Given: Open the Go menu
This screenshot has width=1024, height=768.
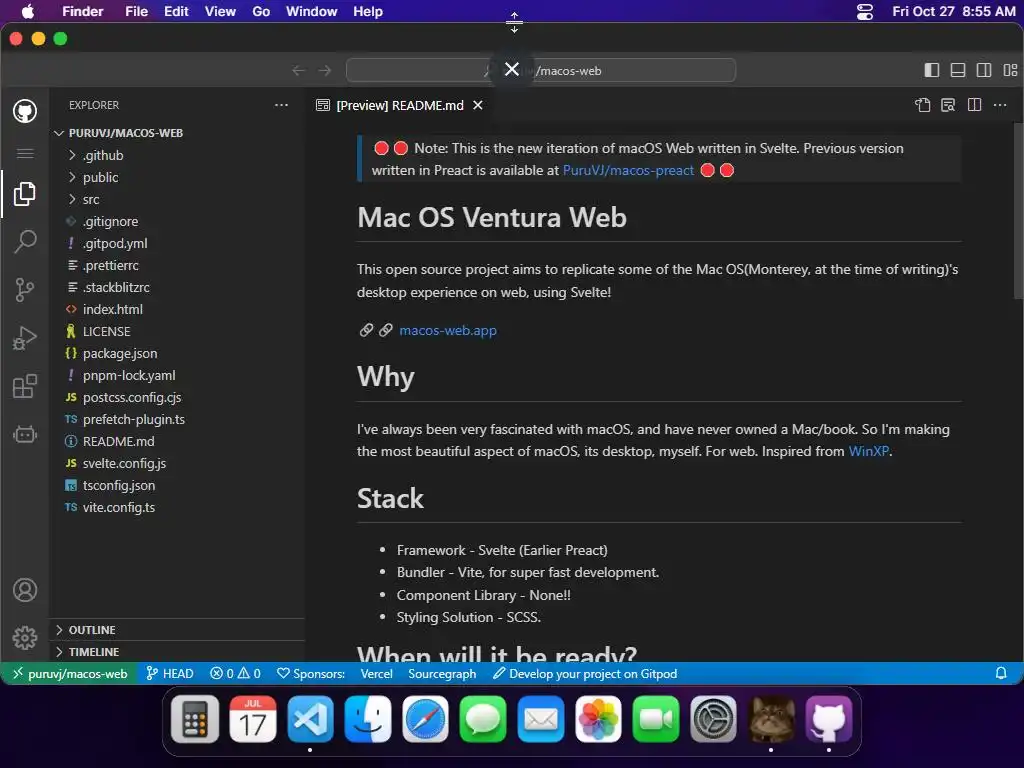Looking at the screenshot, I should tap(261, 12).
